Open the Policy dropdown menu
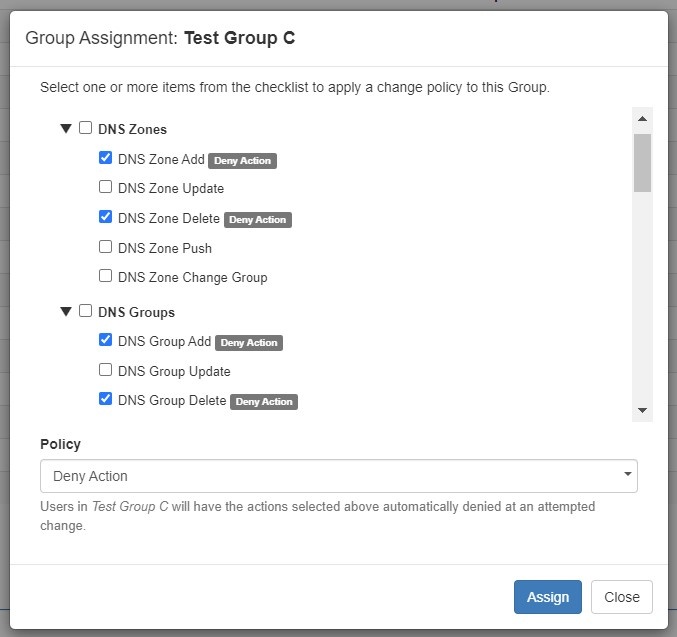 pos(338,476)
